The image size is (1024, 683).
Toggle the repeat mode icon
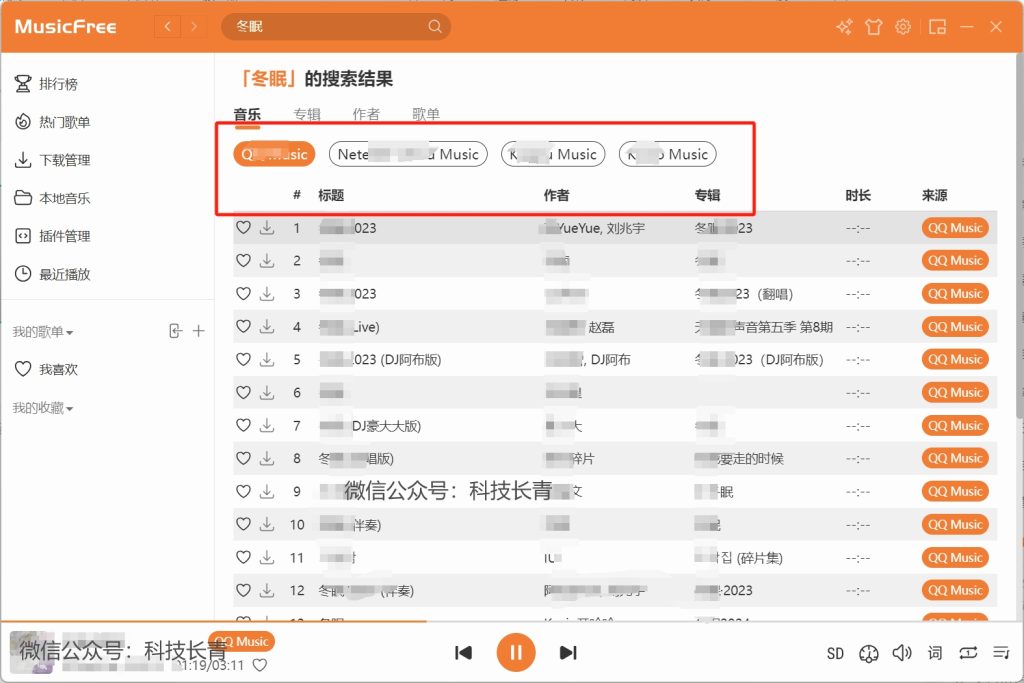click(967, 653)
